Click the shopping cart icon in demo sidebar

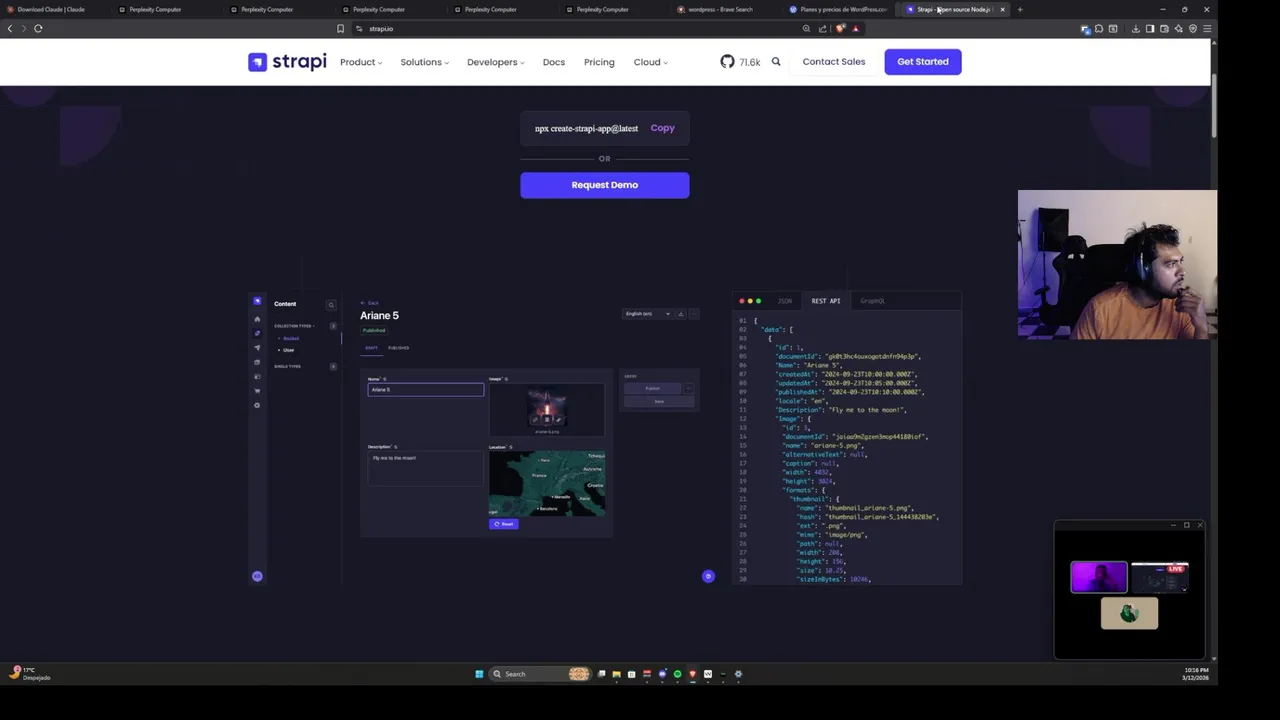pyautogui.click(x=257, y=390)
